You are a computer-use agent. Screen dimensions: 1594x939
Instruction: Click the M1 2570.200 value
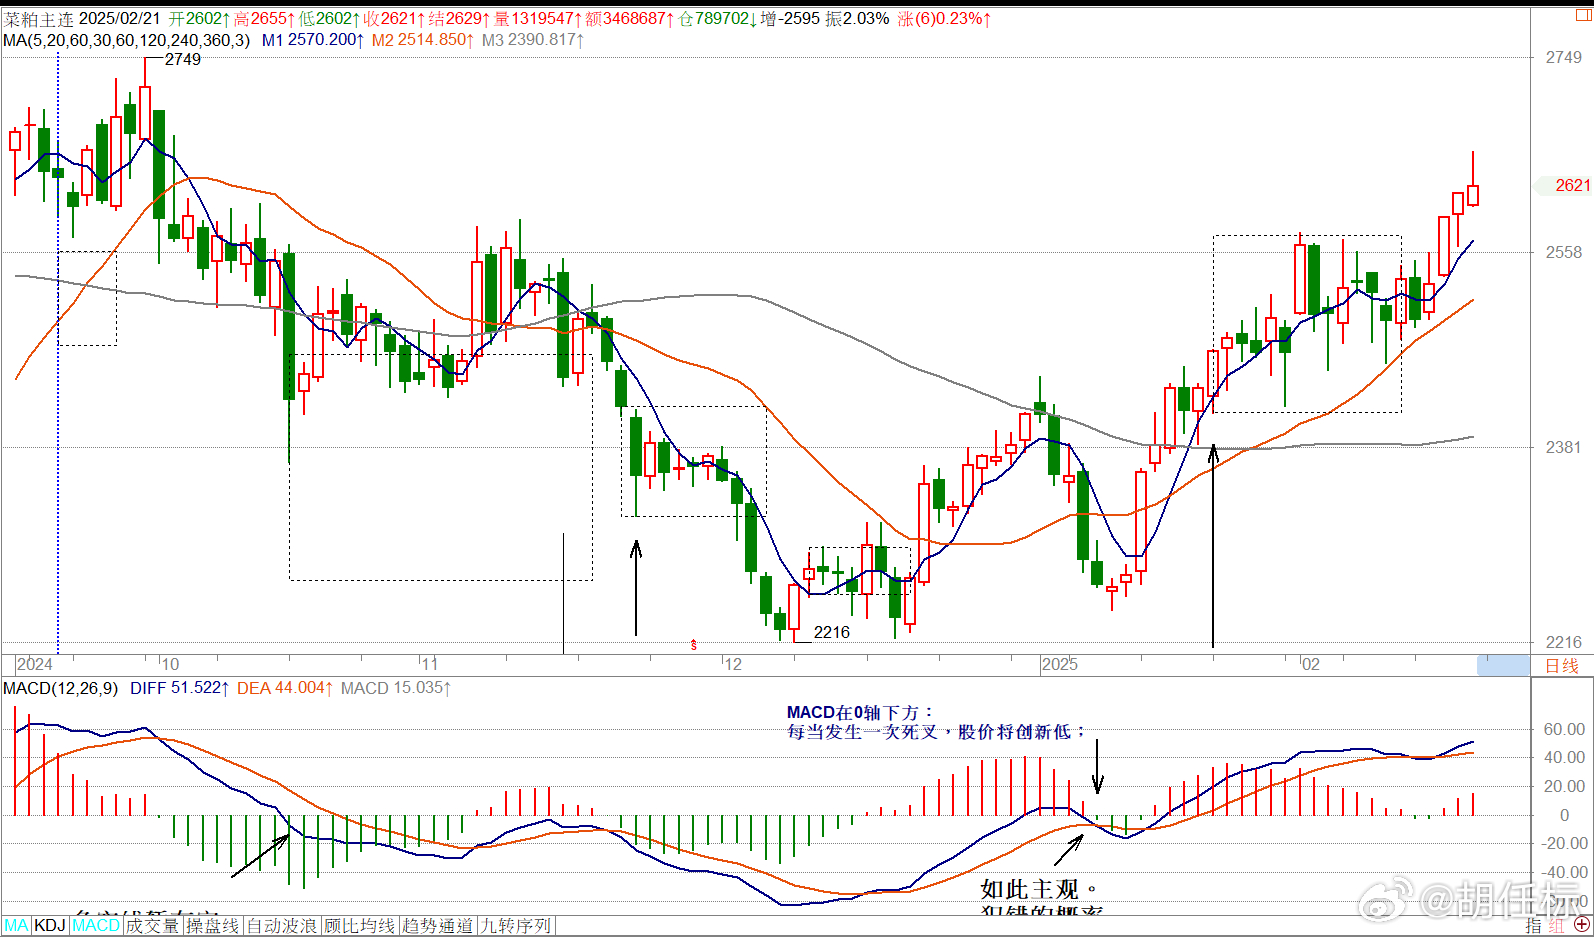[x=313, y=40]
